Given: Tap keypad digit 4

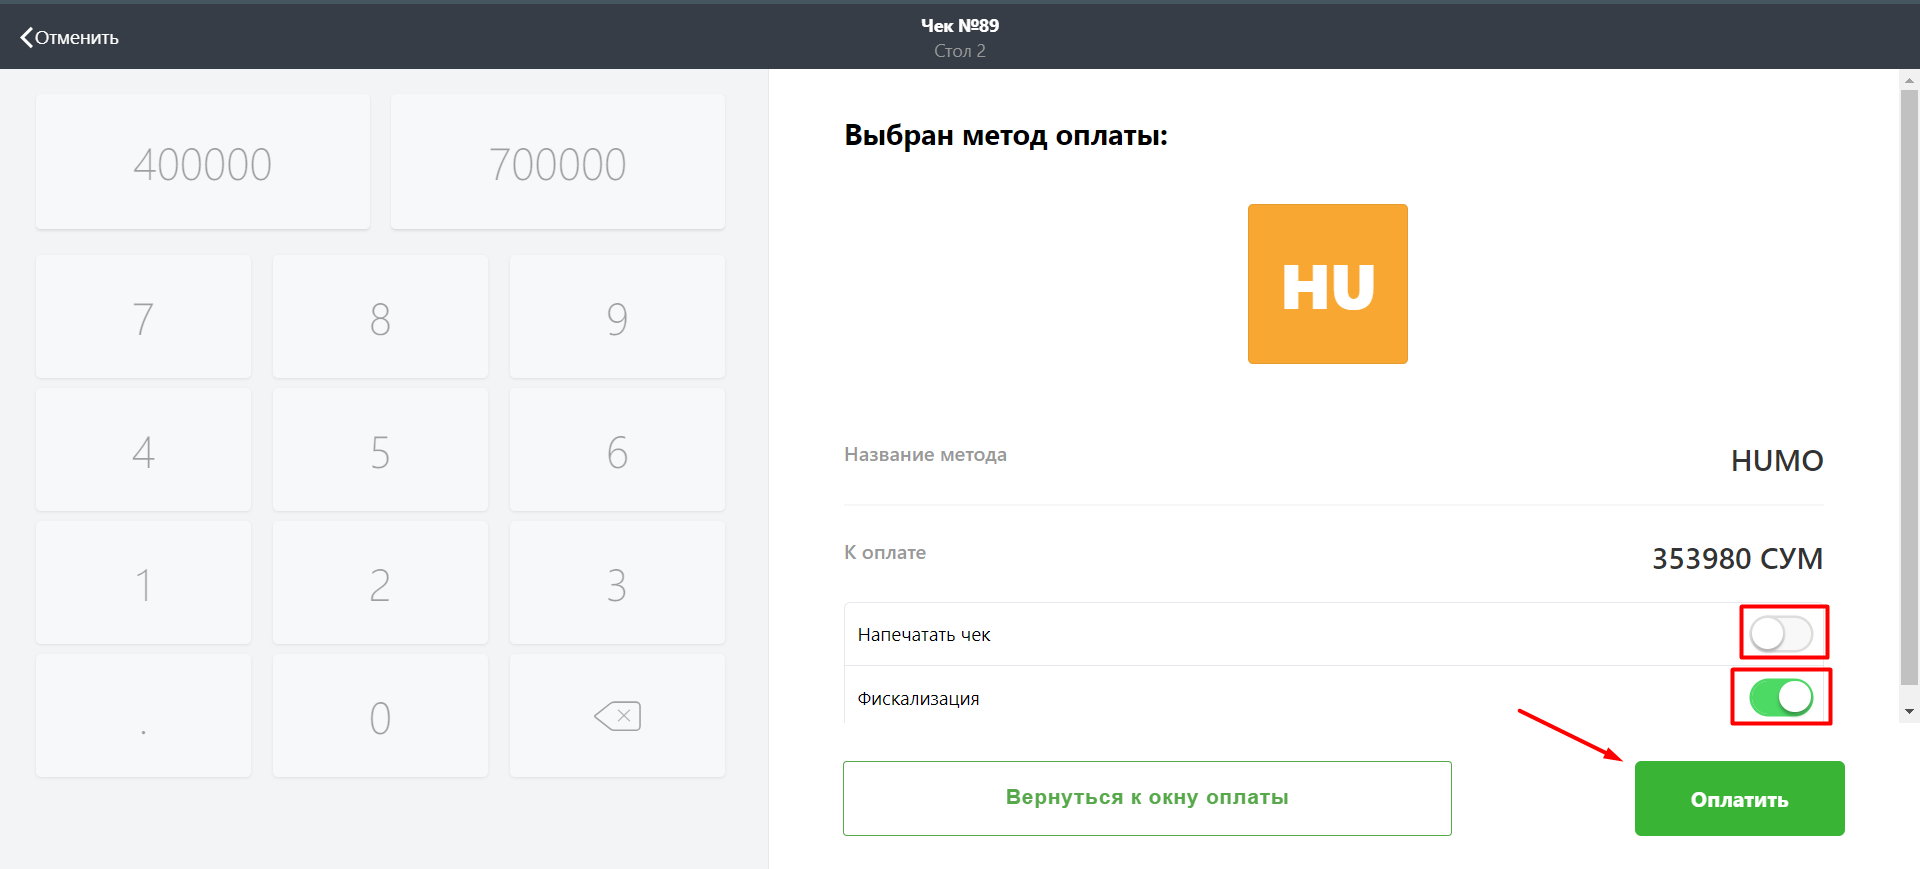Looking at the screenshot, I should (144, 450).
